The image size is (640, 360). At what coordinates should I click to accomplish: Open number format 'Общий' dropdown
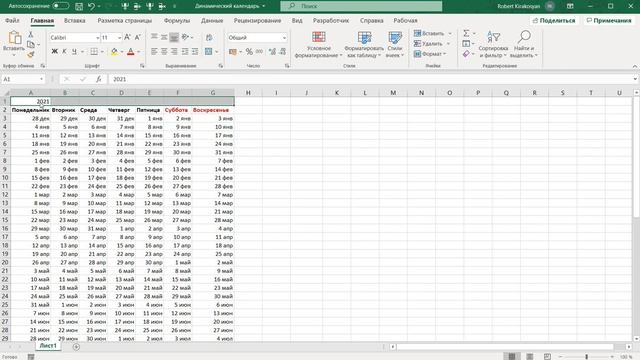click(x=284, y=38)
